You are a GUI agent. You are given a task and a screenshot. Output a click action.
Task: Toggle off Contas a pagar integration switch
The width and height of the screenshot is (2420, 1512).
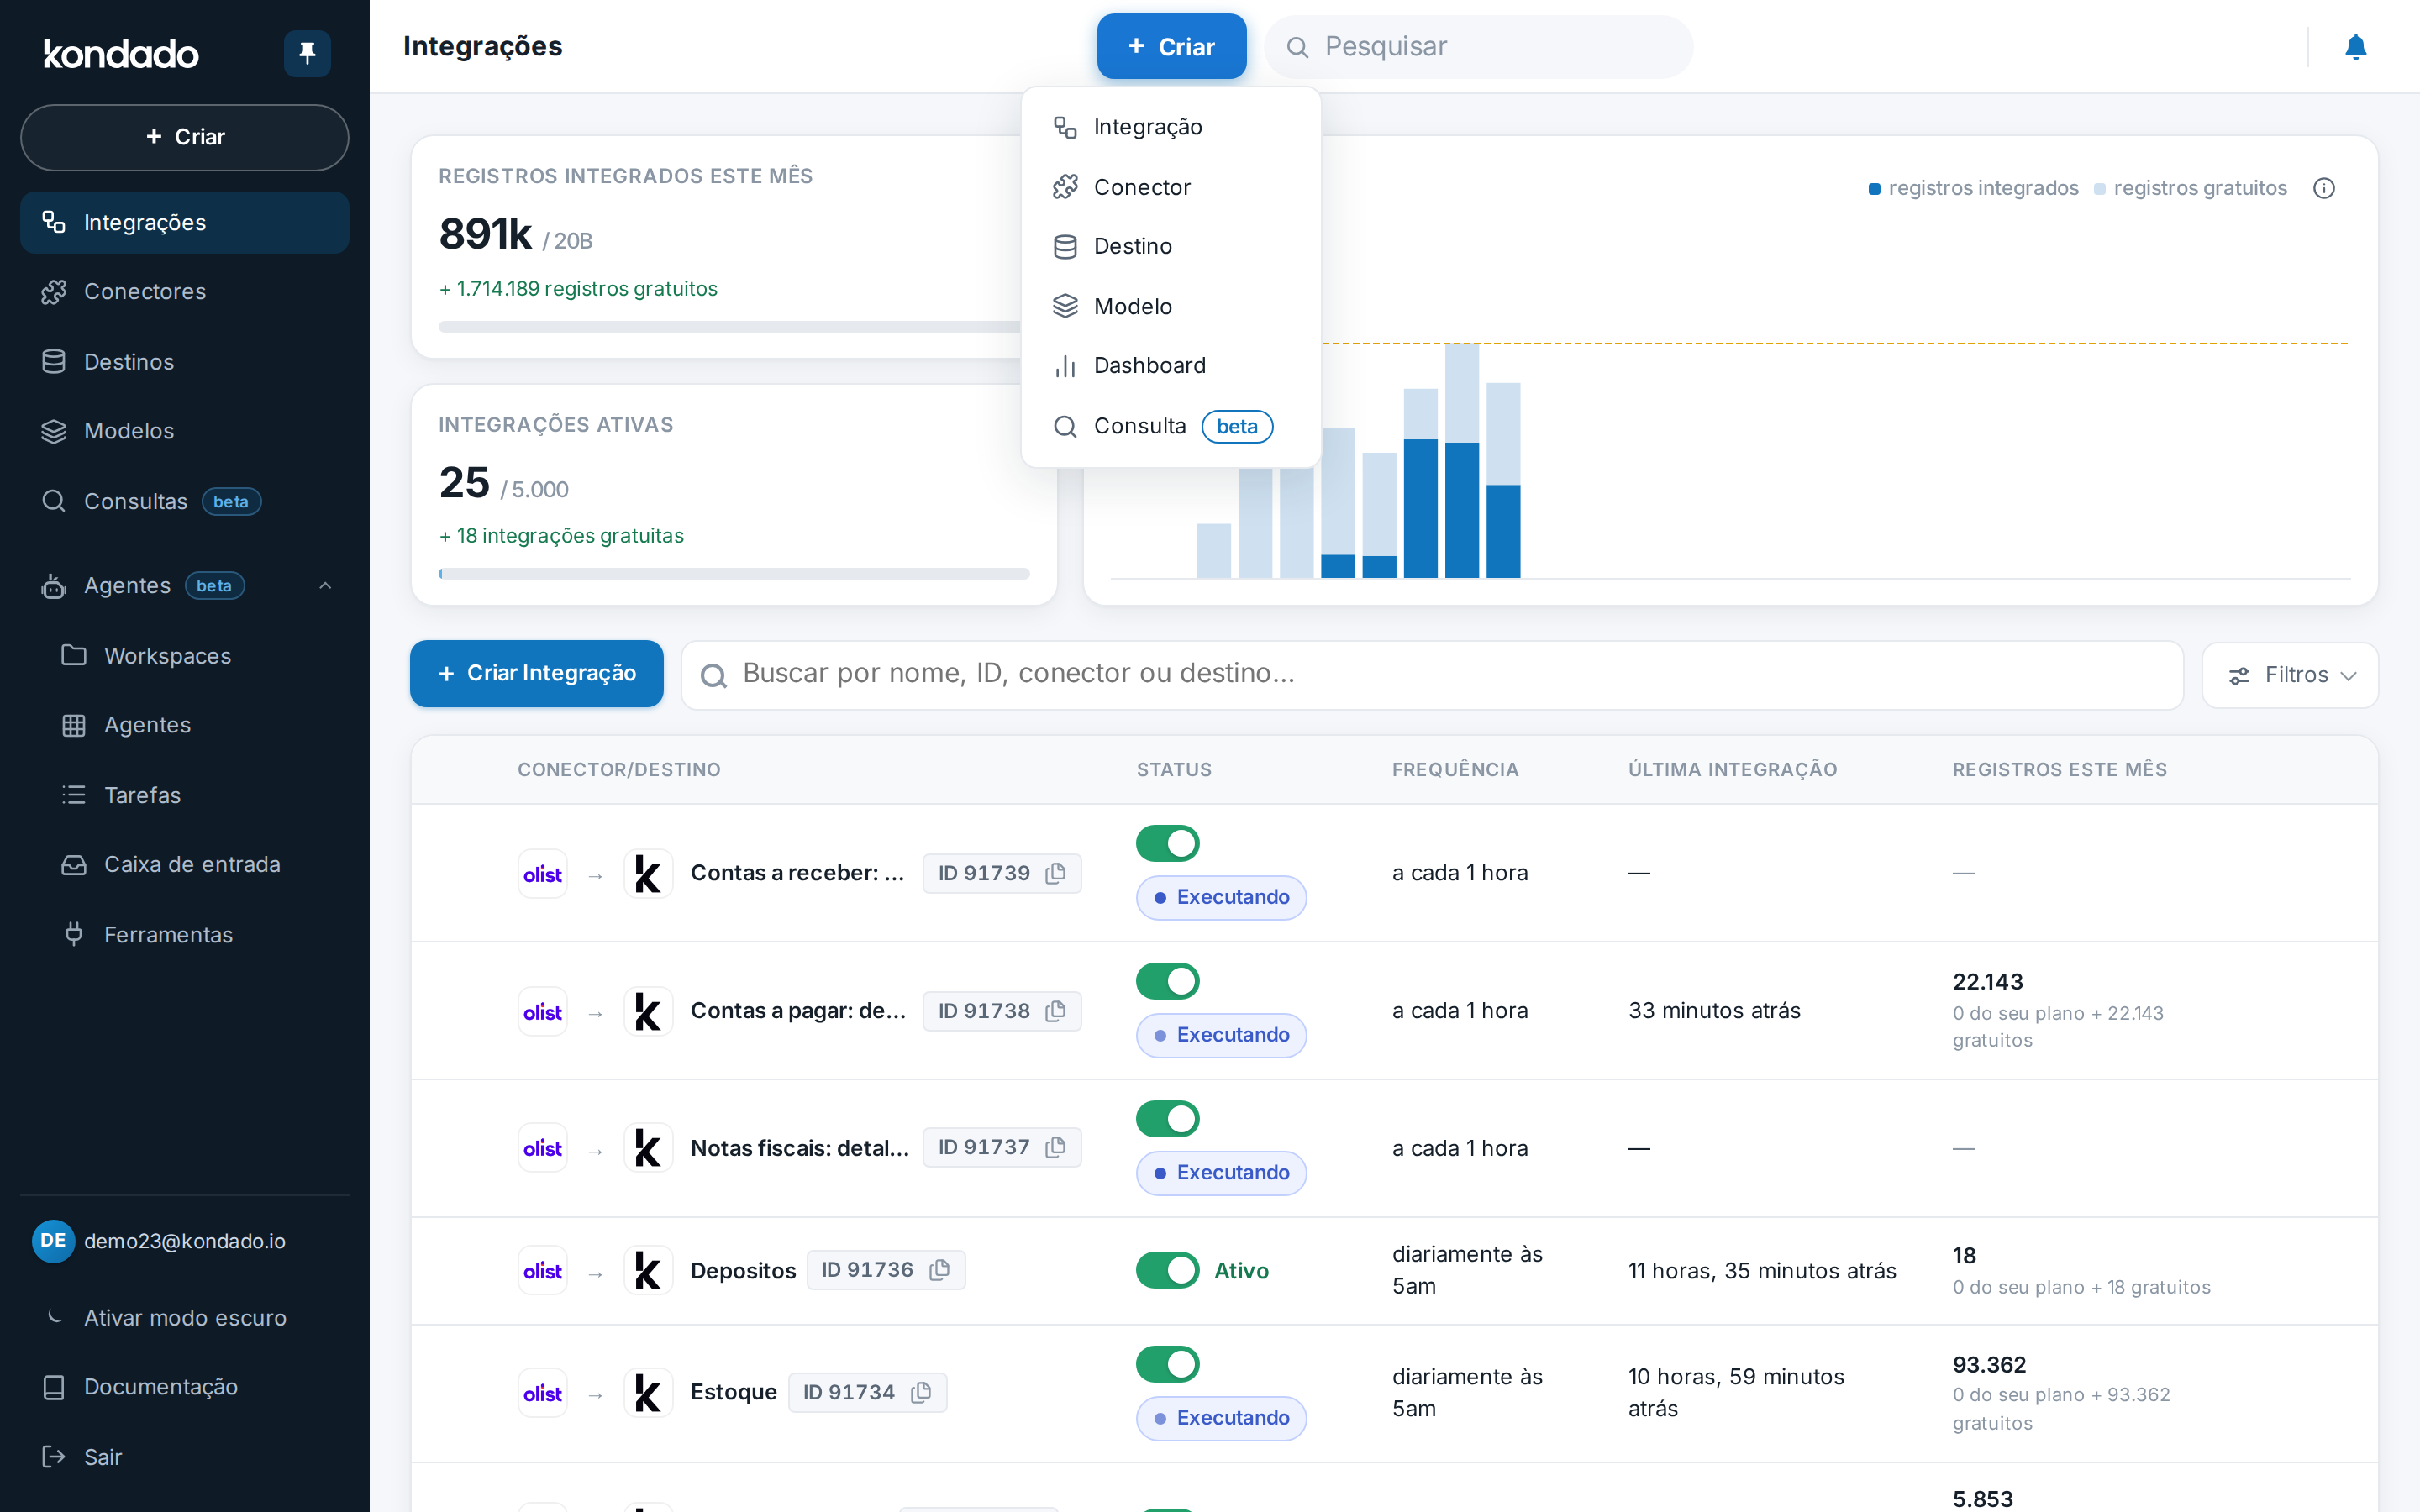(1167, 981)
